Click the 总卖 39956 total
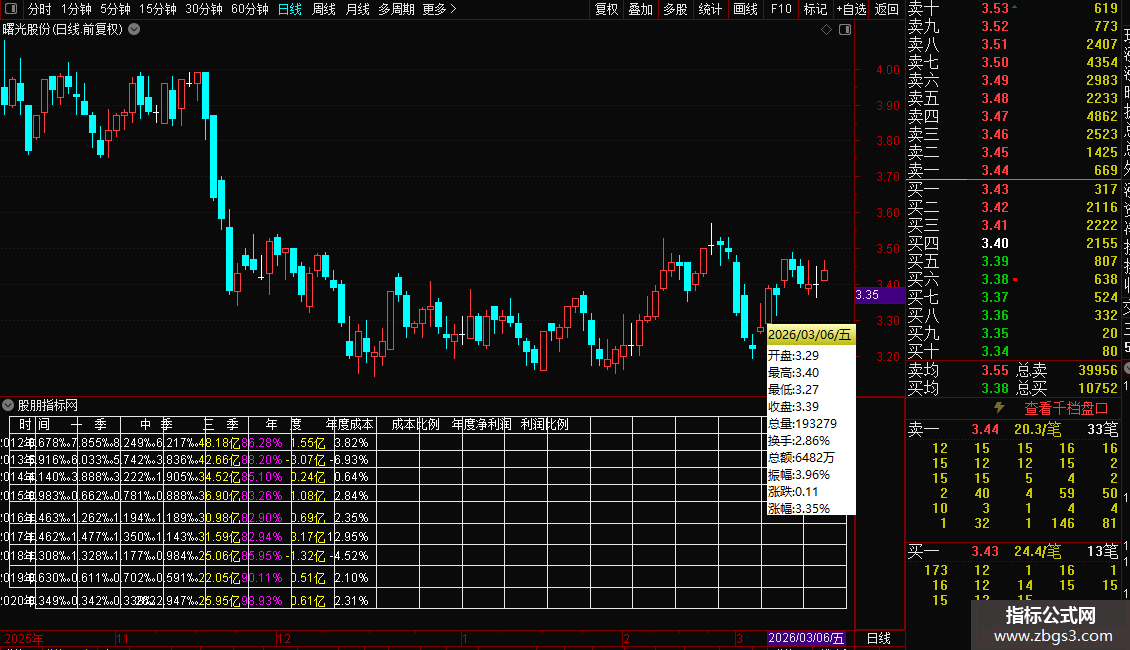Image resolution: width=1130 pixels, height=650 pixels. point(1098,370)
